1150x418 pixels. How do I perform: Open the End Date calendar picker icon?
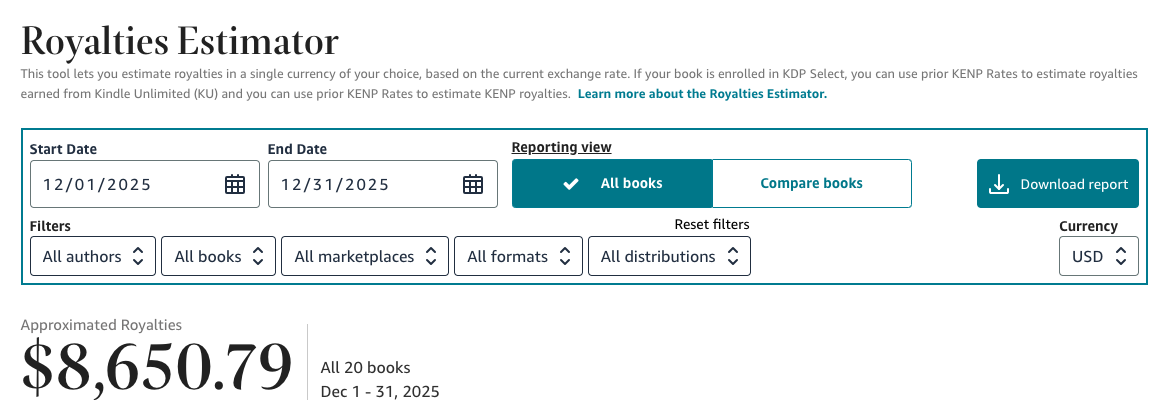pyautogui.click(x=473, y=184)
